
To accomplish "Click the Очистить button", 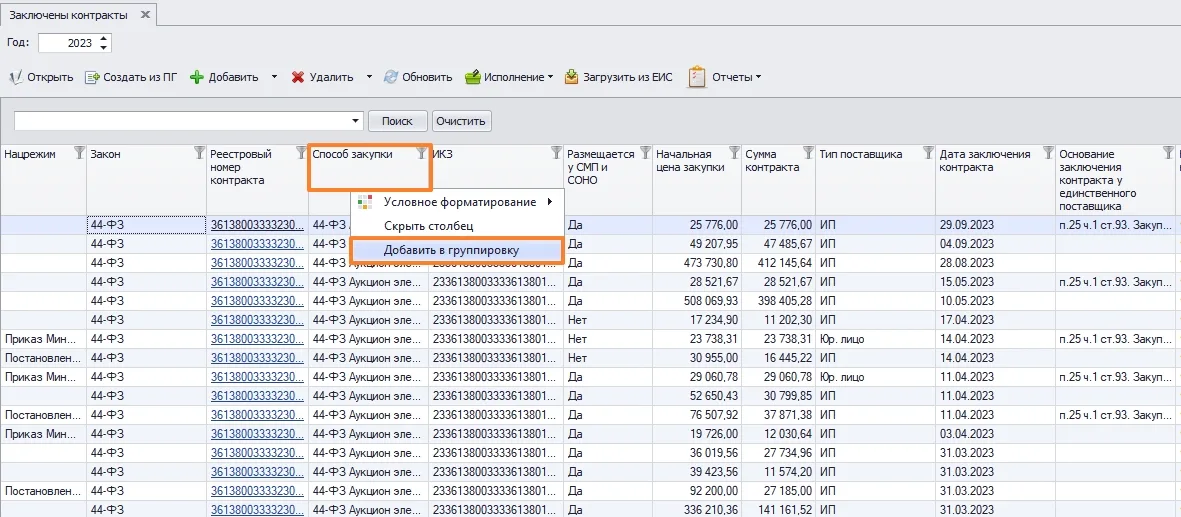I will (x=462, y=121).
